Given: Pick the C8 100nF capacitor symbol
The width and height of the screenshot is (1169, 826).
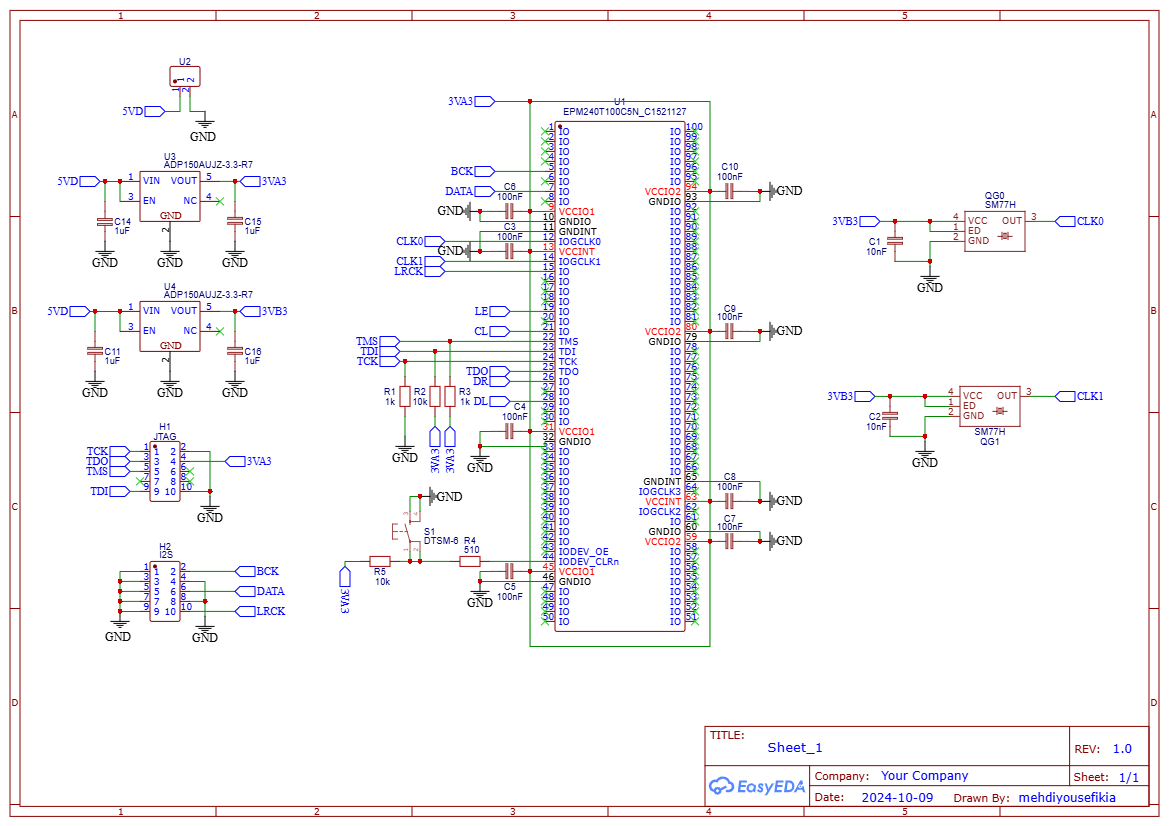Looking at the screenshot, I should (x=730, y=501).
